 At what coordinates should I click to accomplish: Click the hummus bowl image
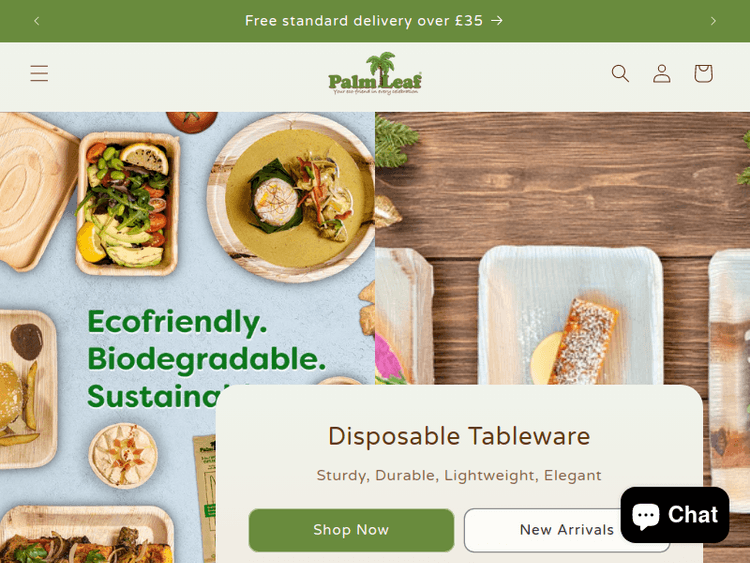pyautogui.click(x=123, y=455)
